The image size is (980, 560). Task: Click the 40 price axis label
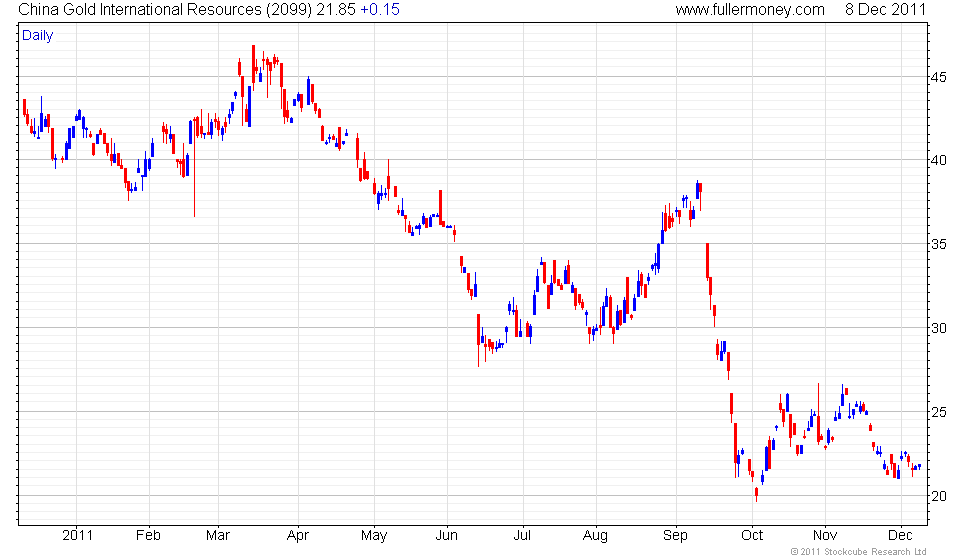939,160
